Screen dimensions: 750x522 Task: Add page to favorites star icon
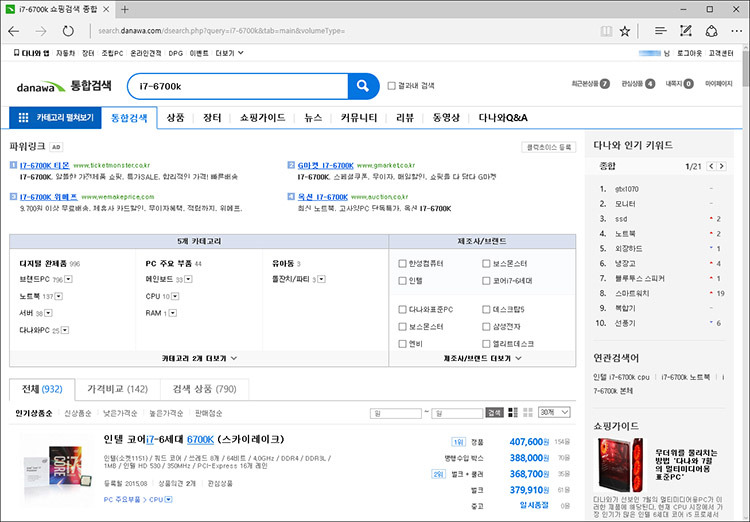tap(625, 31)
